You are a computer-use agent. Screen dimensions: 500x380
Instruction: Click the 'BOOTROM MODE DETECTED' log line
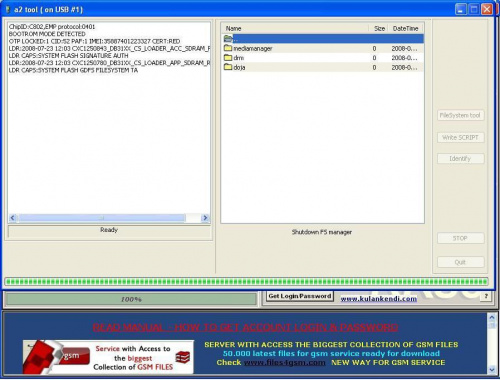47,34
